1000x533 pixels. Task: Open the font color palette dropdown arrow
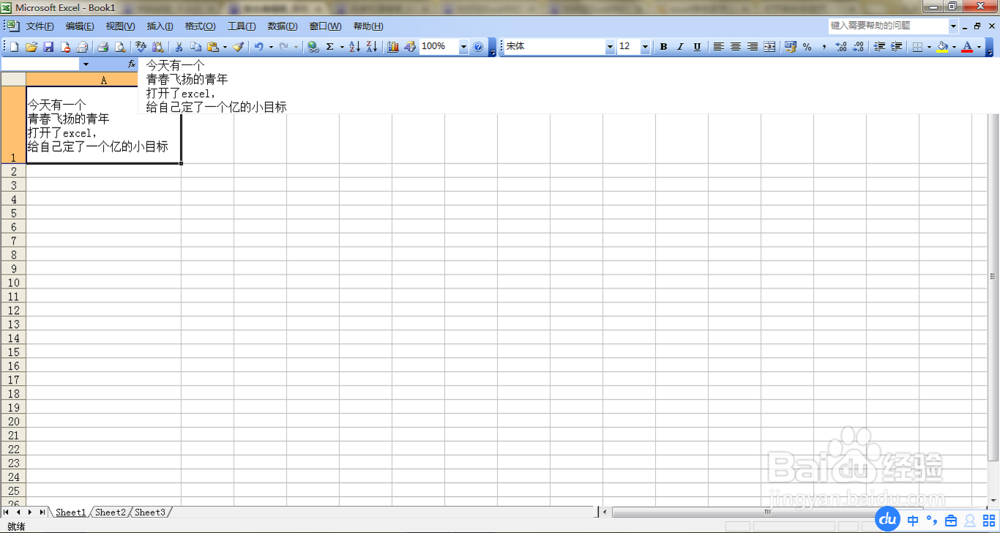979,47
